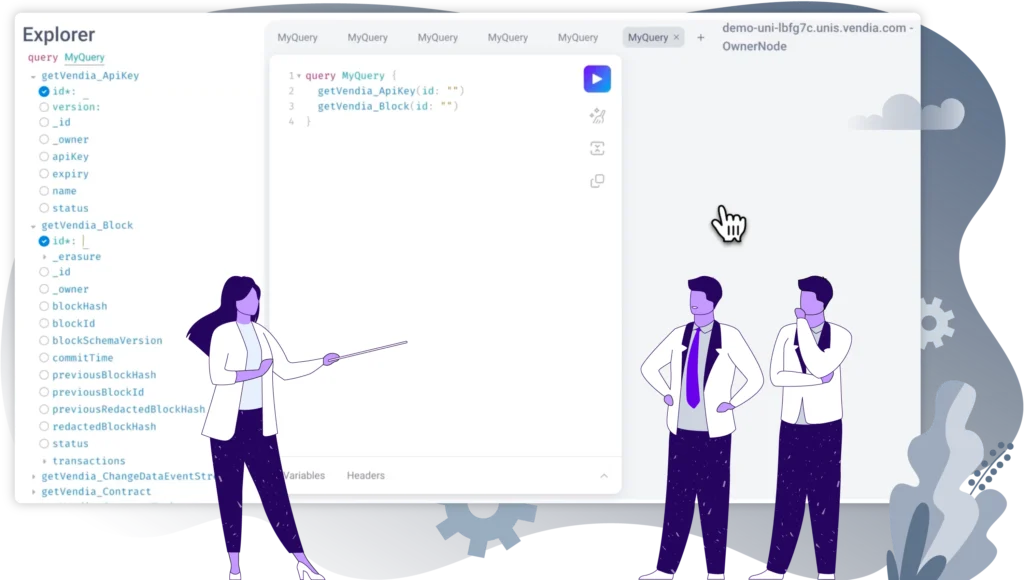1024x580 pixels.
Task: Run the query with the play button
Action: [597, 79]
